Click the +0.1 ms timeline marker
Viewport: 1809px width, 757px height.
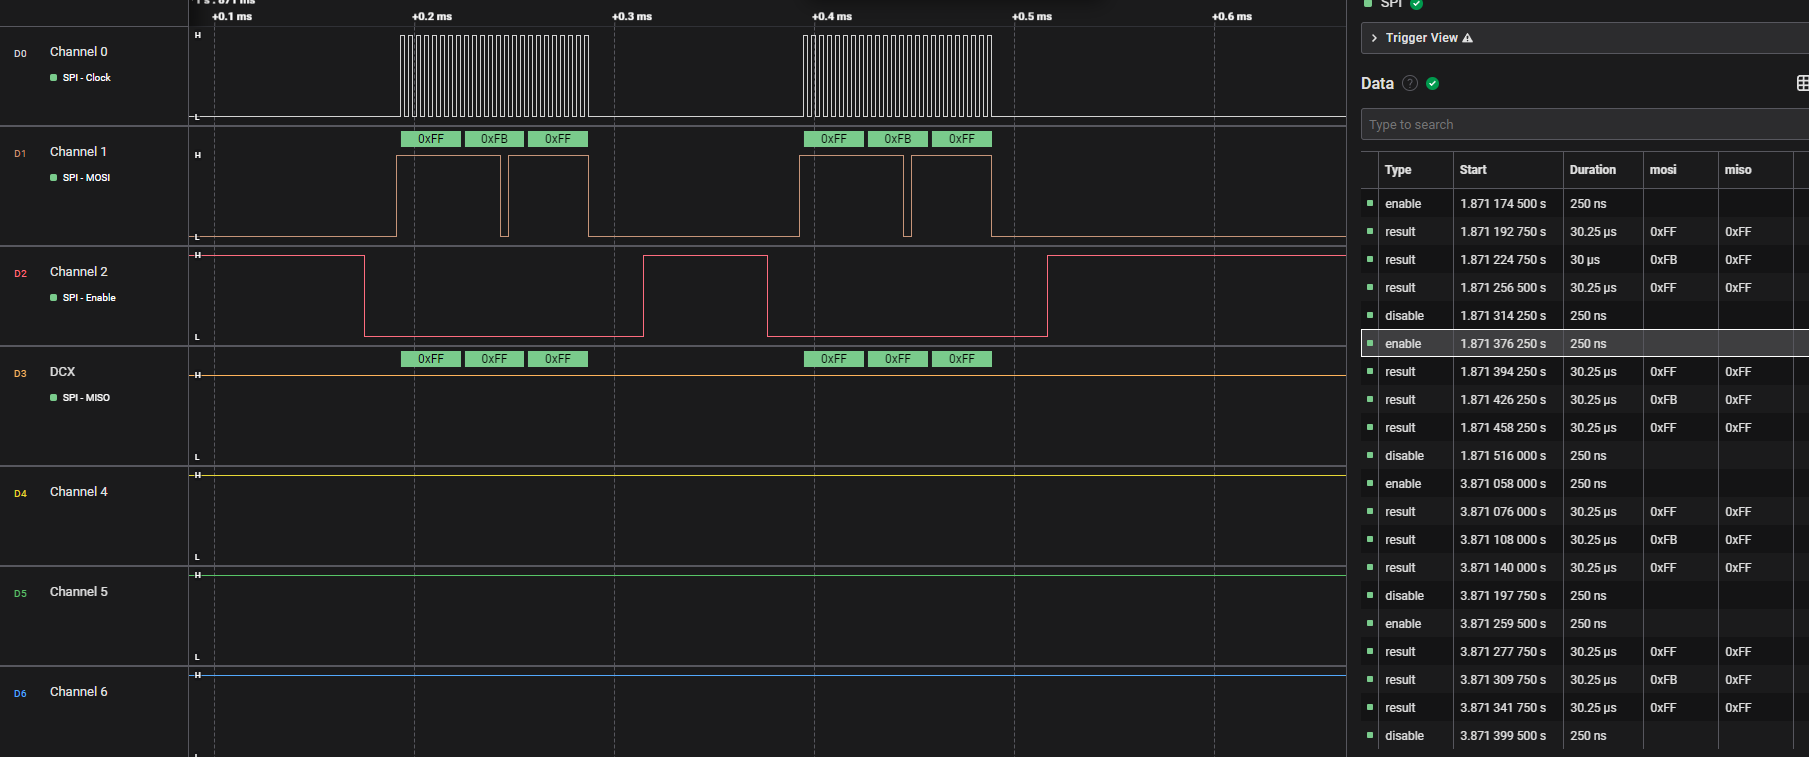click(232, 17)
